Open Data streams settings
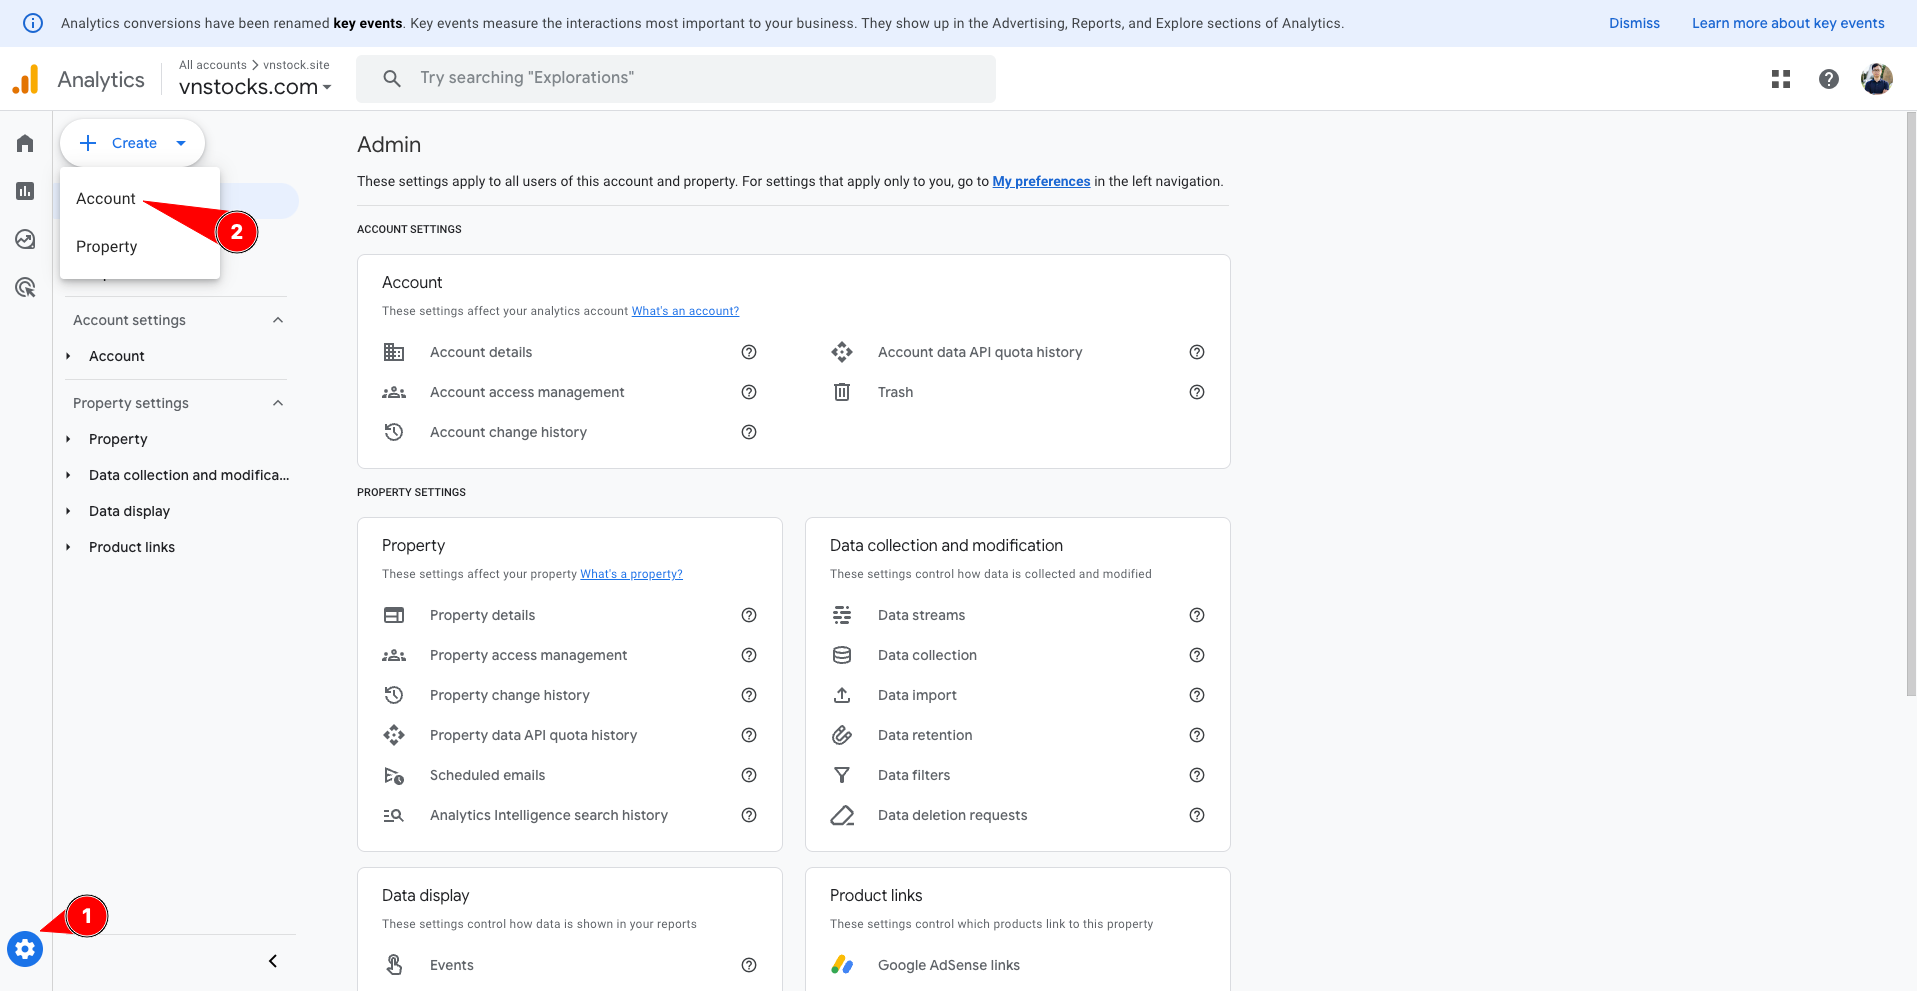Viewport: 1917px width, 991px height. tap(921, 615)
